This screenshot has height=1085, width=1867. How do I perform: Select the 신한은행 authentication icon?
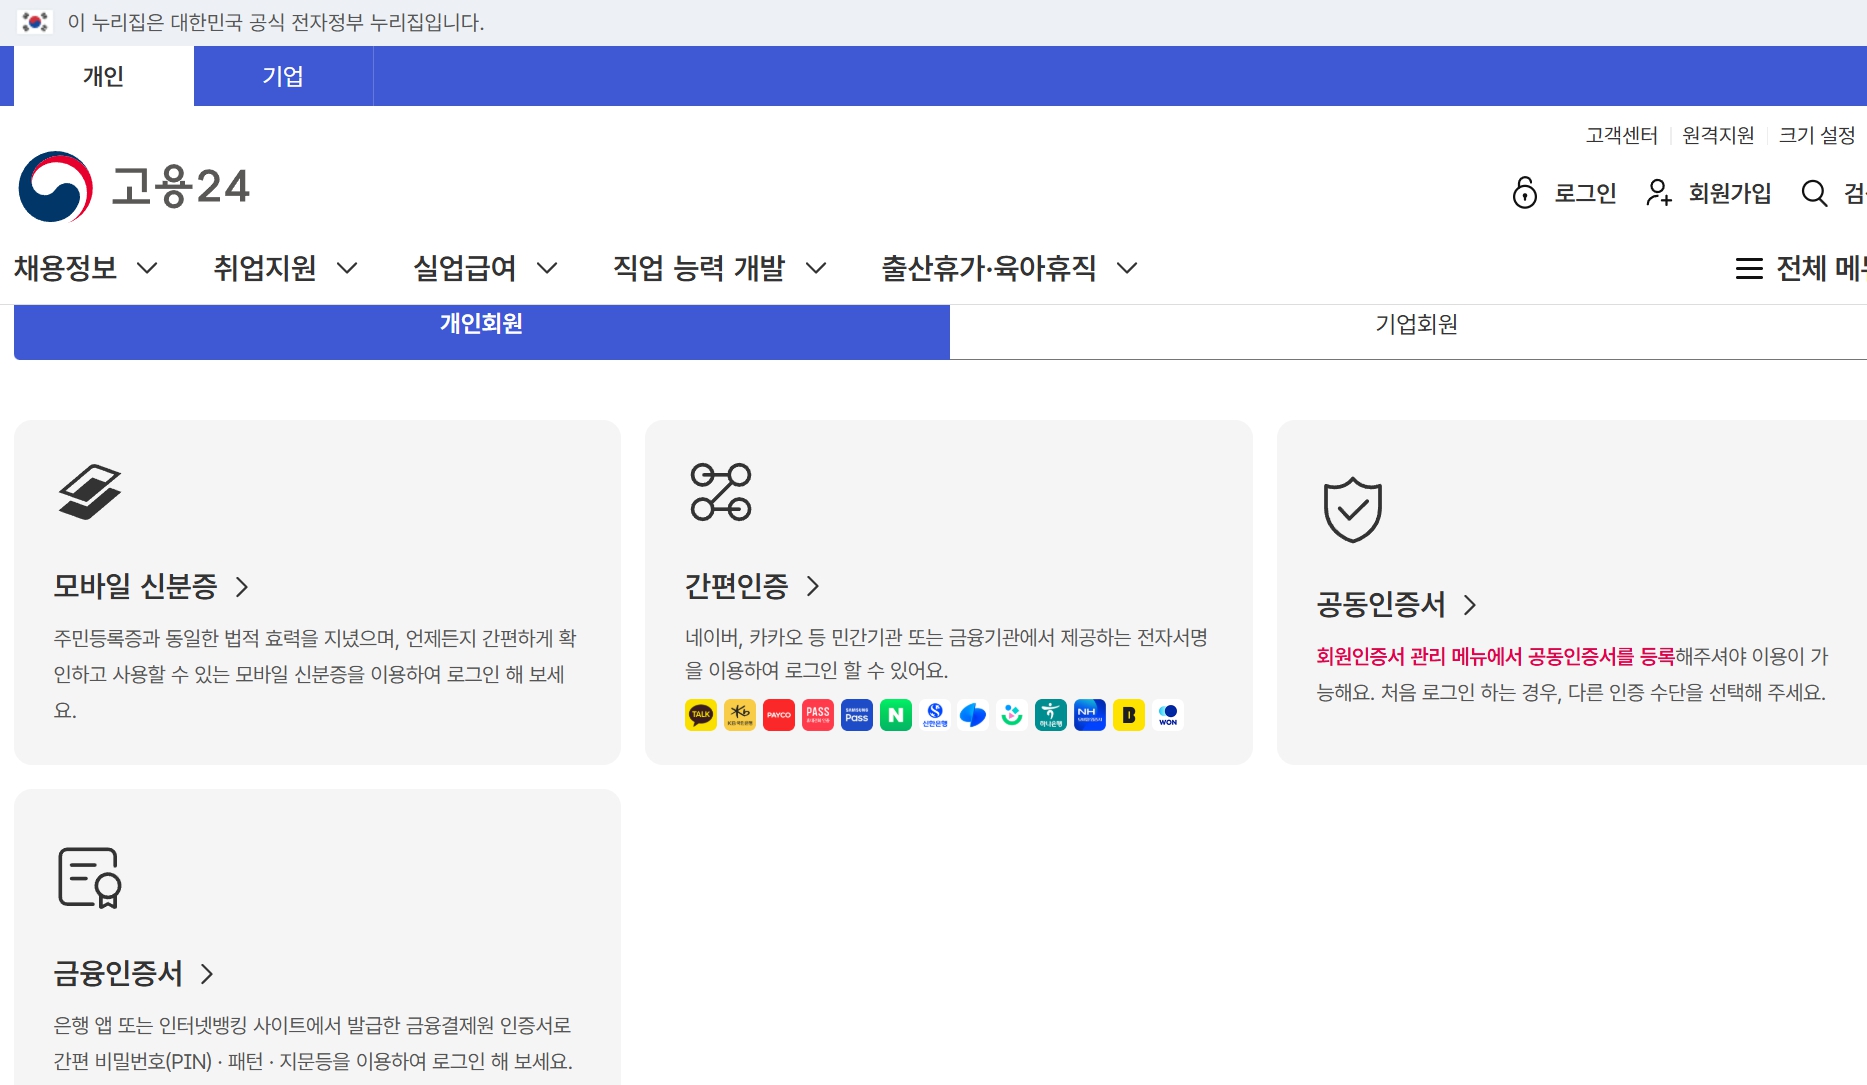934,715
